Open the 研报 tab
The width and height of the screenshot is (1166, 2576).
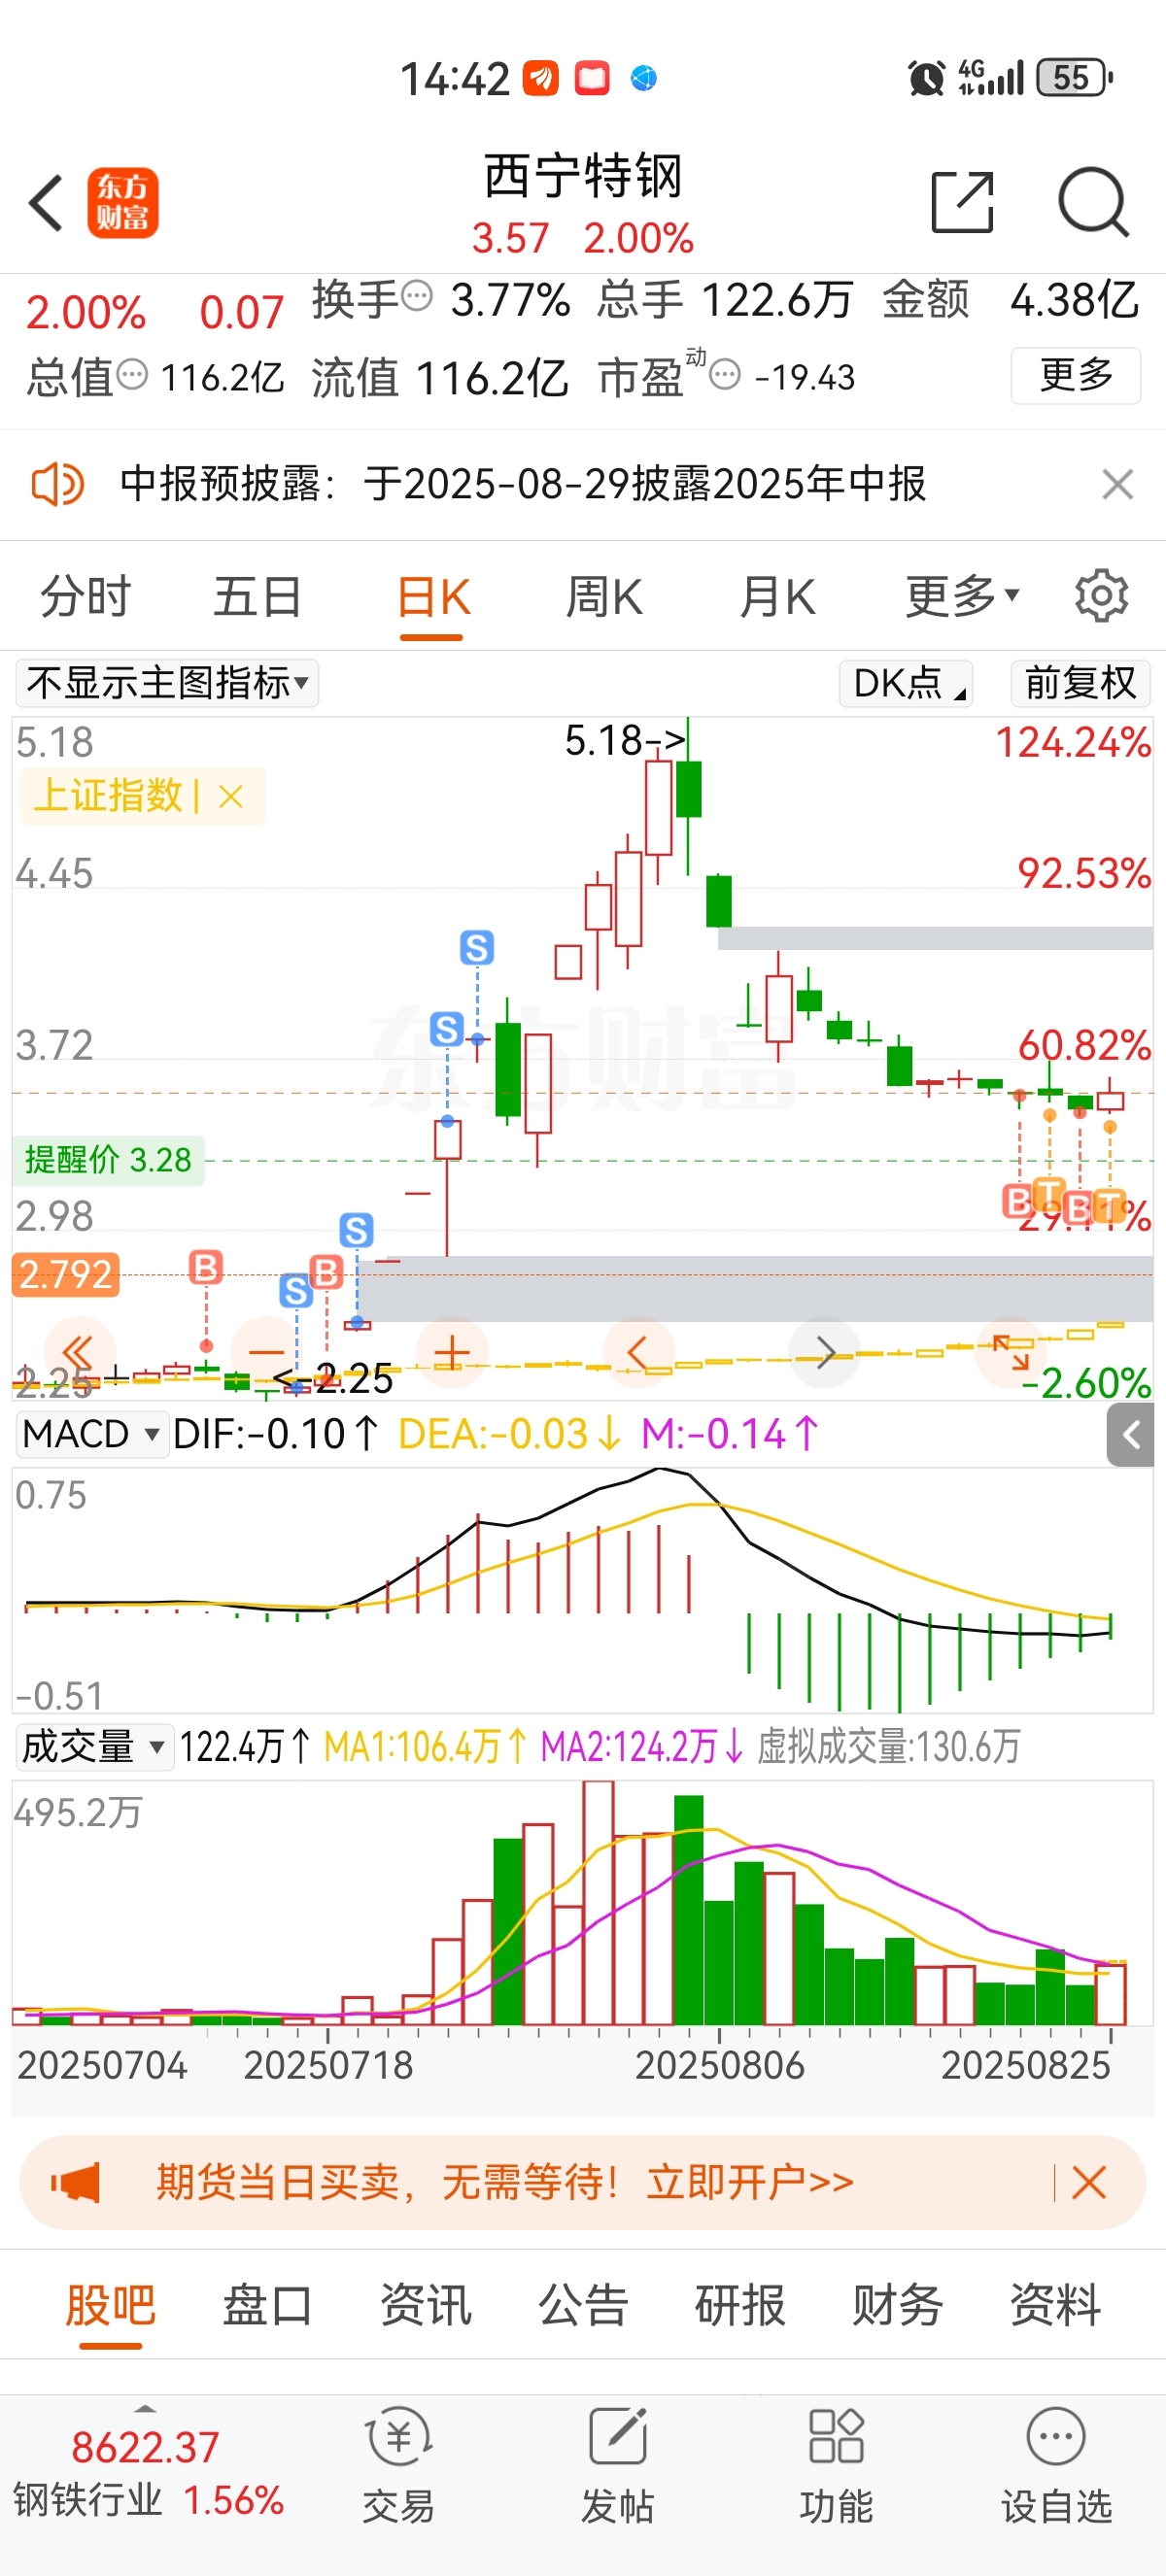(x=740, y=2306)
